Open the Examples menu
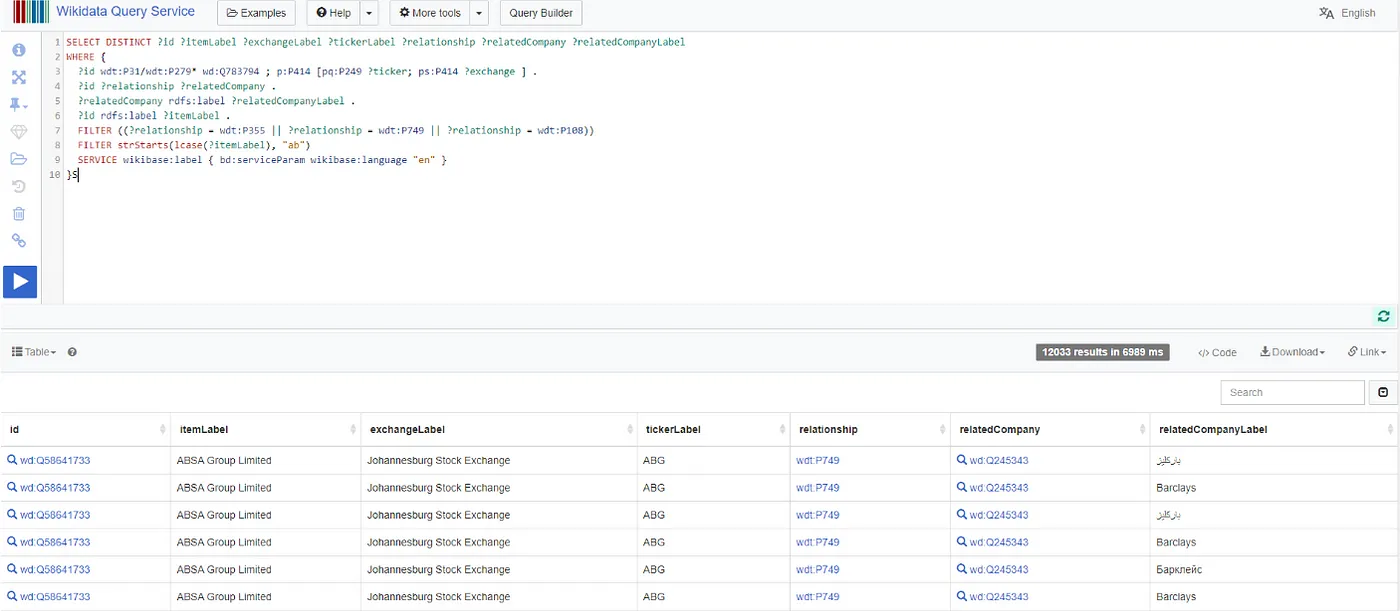The width and height of the screenshot is (1400, 611). [256, 14]
